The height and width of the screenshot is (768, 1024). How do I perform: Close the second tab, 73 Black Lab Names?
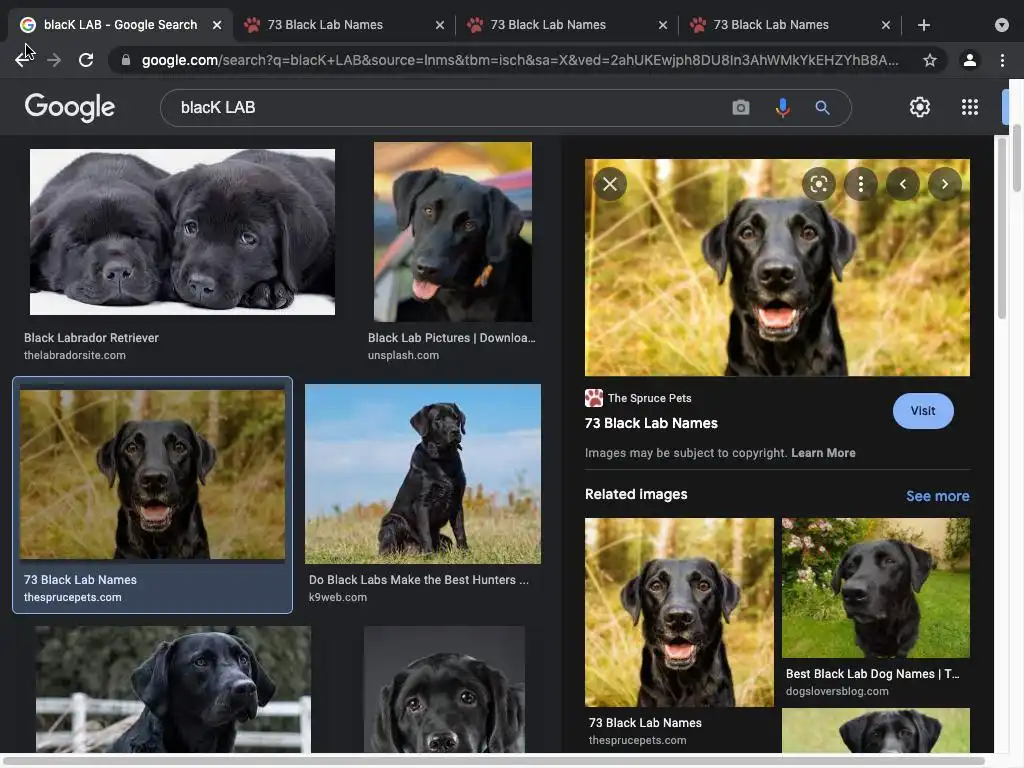(440, 25)
